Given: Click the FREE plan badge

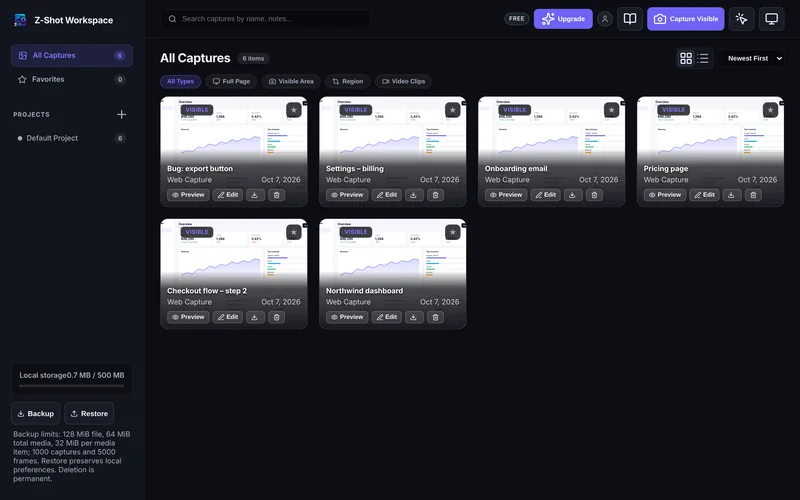Looking at the screenshot, I should (516, 19).
